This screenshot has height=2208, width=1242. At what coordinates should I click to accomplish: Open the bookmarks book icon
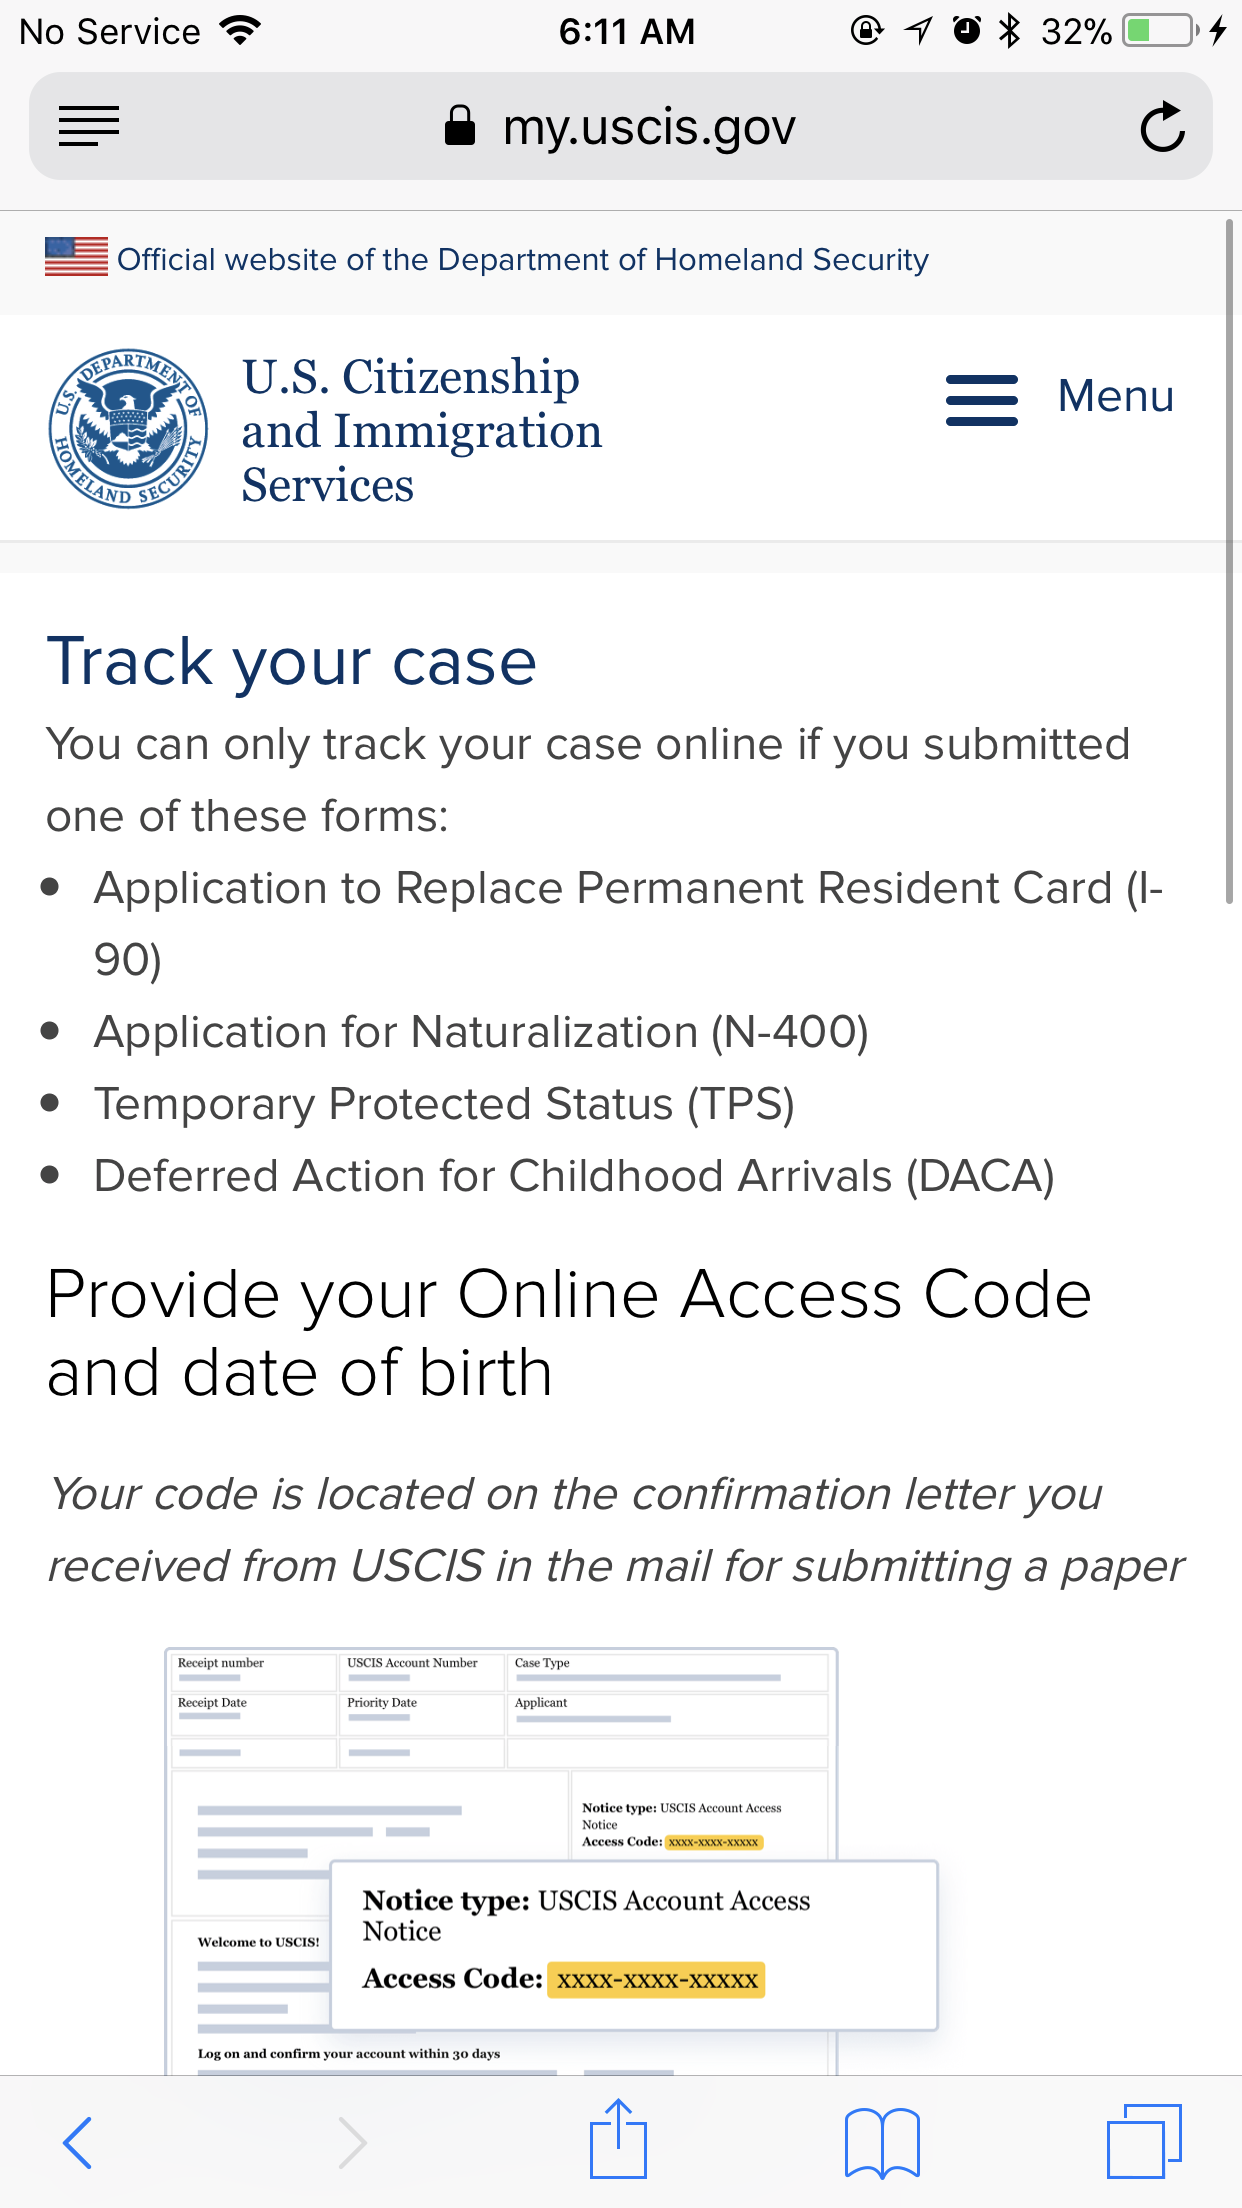(882, 2142)
